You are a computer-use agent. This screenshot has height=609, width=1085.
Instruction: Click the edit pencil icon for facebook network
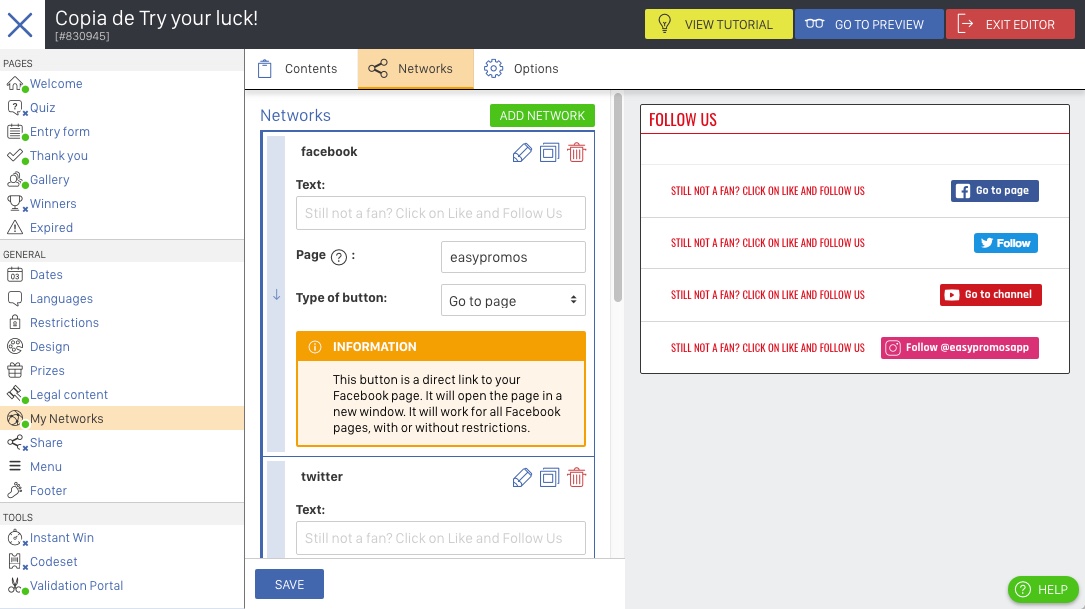pyautogui.click(x=522, y=152)
